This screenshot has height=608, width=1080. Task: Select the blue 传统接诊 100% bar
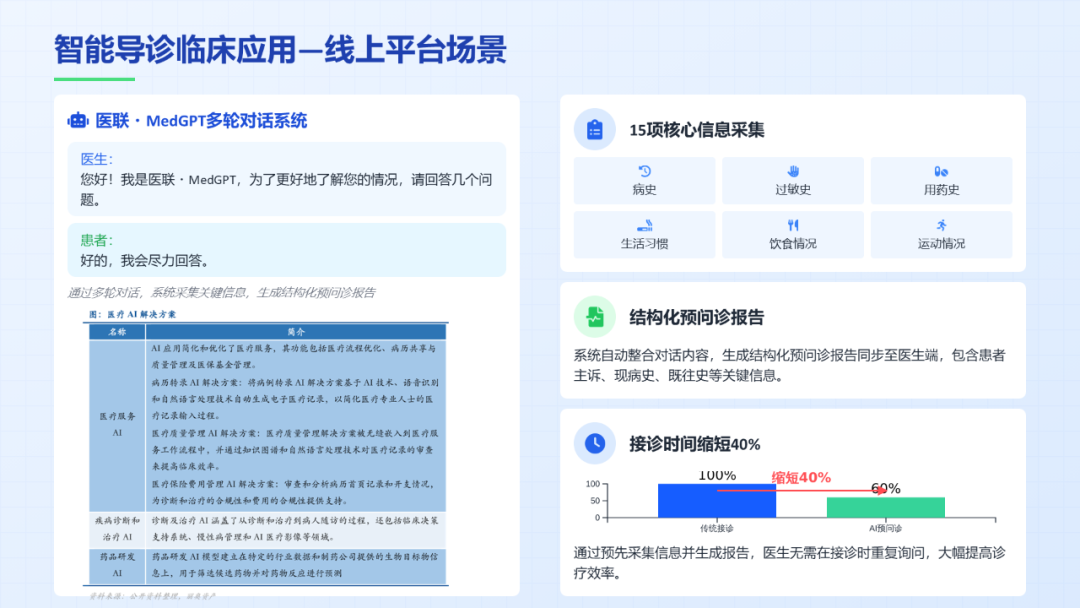click(718, 500)
